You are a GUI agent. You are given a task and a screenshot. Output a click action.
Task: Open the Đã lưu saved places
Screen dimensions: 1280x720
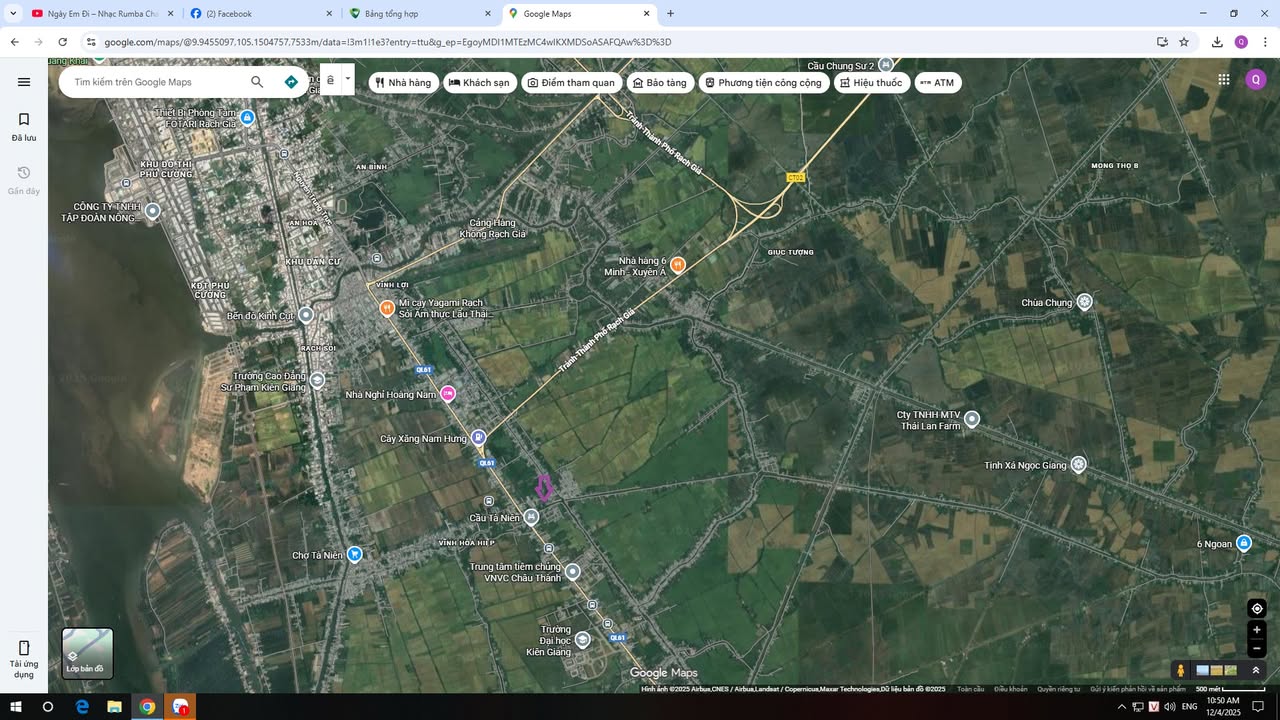click(x=24, y=126)
